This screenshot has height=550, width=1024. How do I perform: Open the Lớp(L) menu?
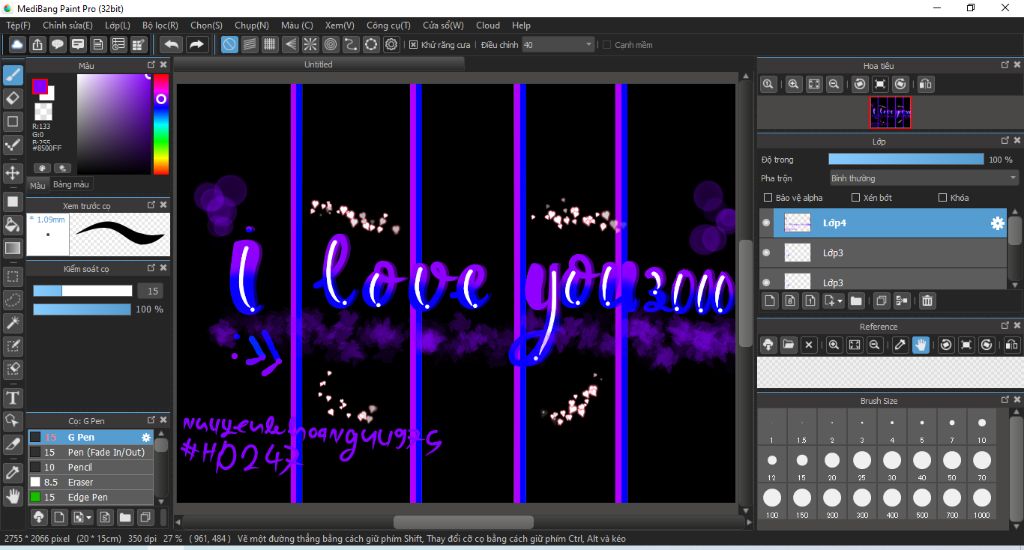[x=118, y=25]
